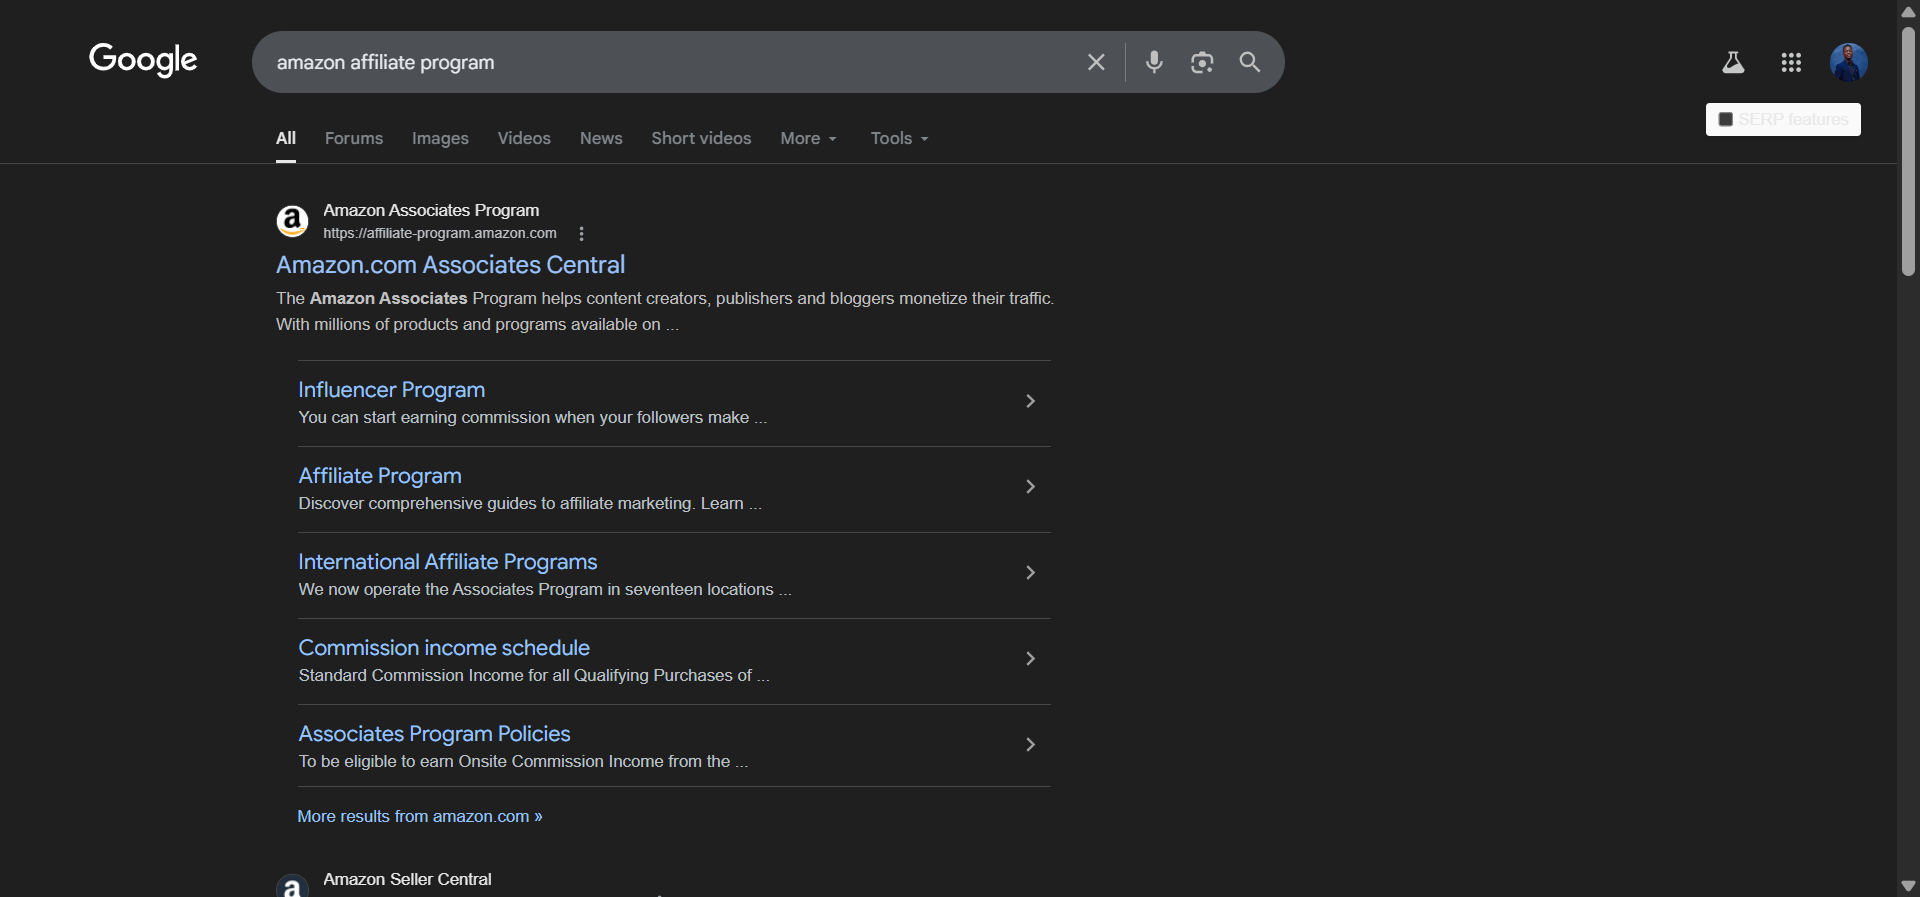Open the Google account profile avatar
Screen dimensions: 1920x897
point(1848,62)
